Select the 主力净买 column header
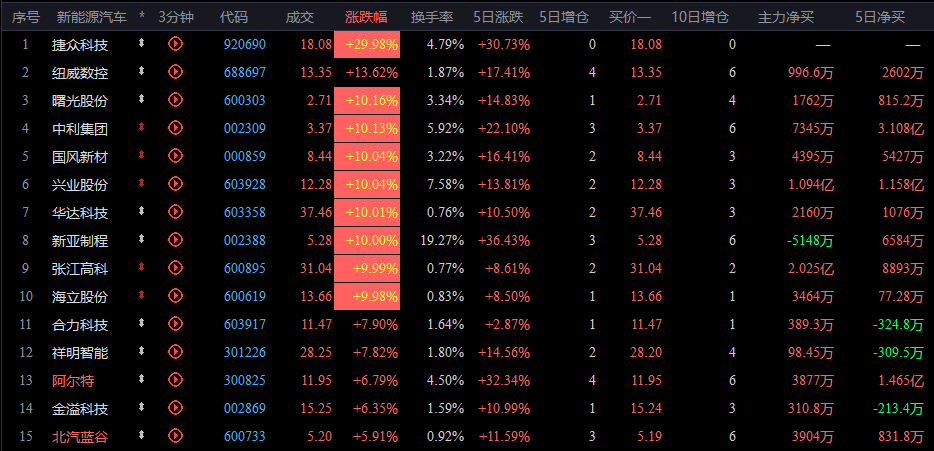The image size is (934, 451). tap(785, 17)
